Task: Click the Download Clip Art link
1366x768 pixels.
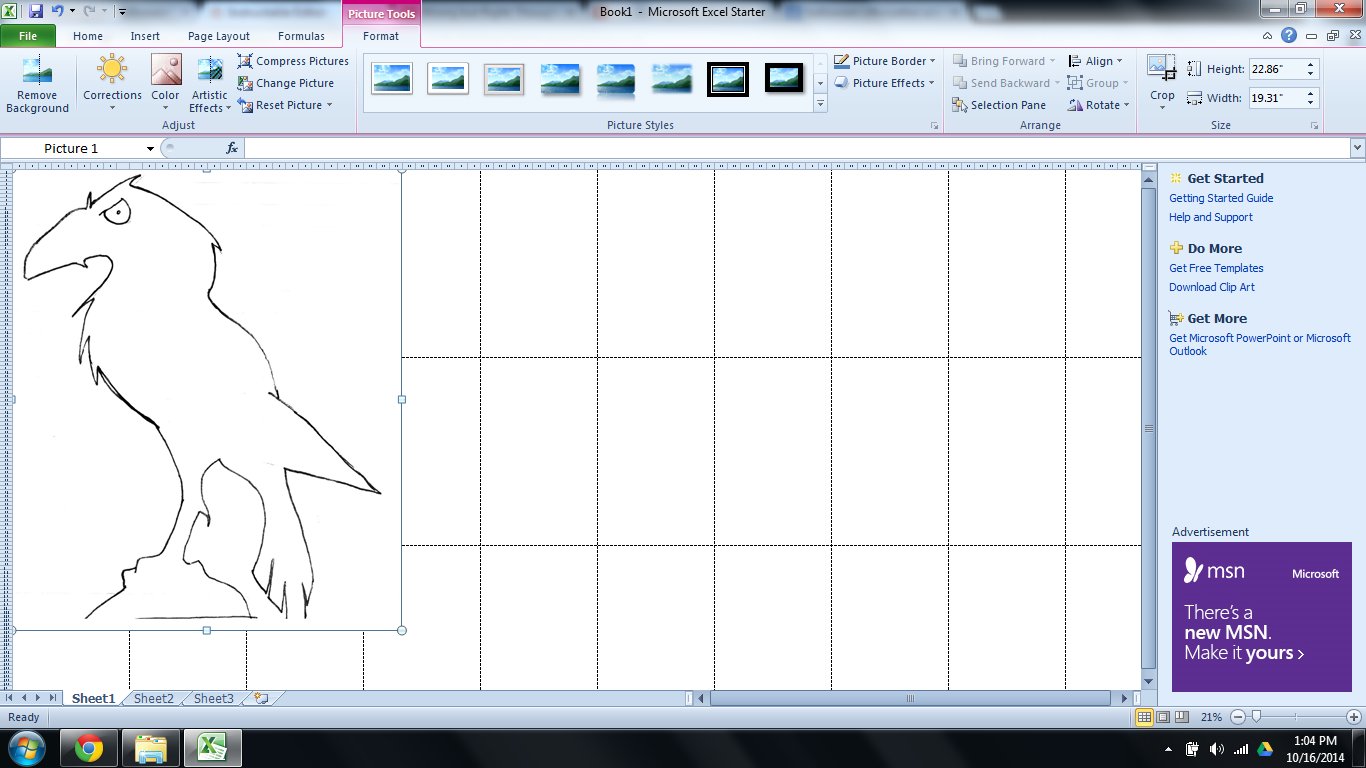Action: [1211, 287]
